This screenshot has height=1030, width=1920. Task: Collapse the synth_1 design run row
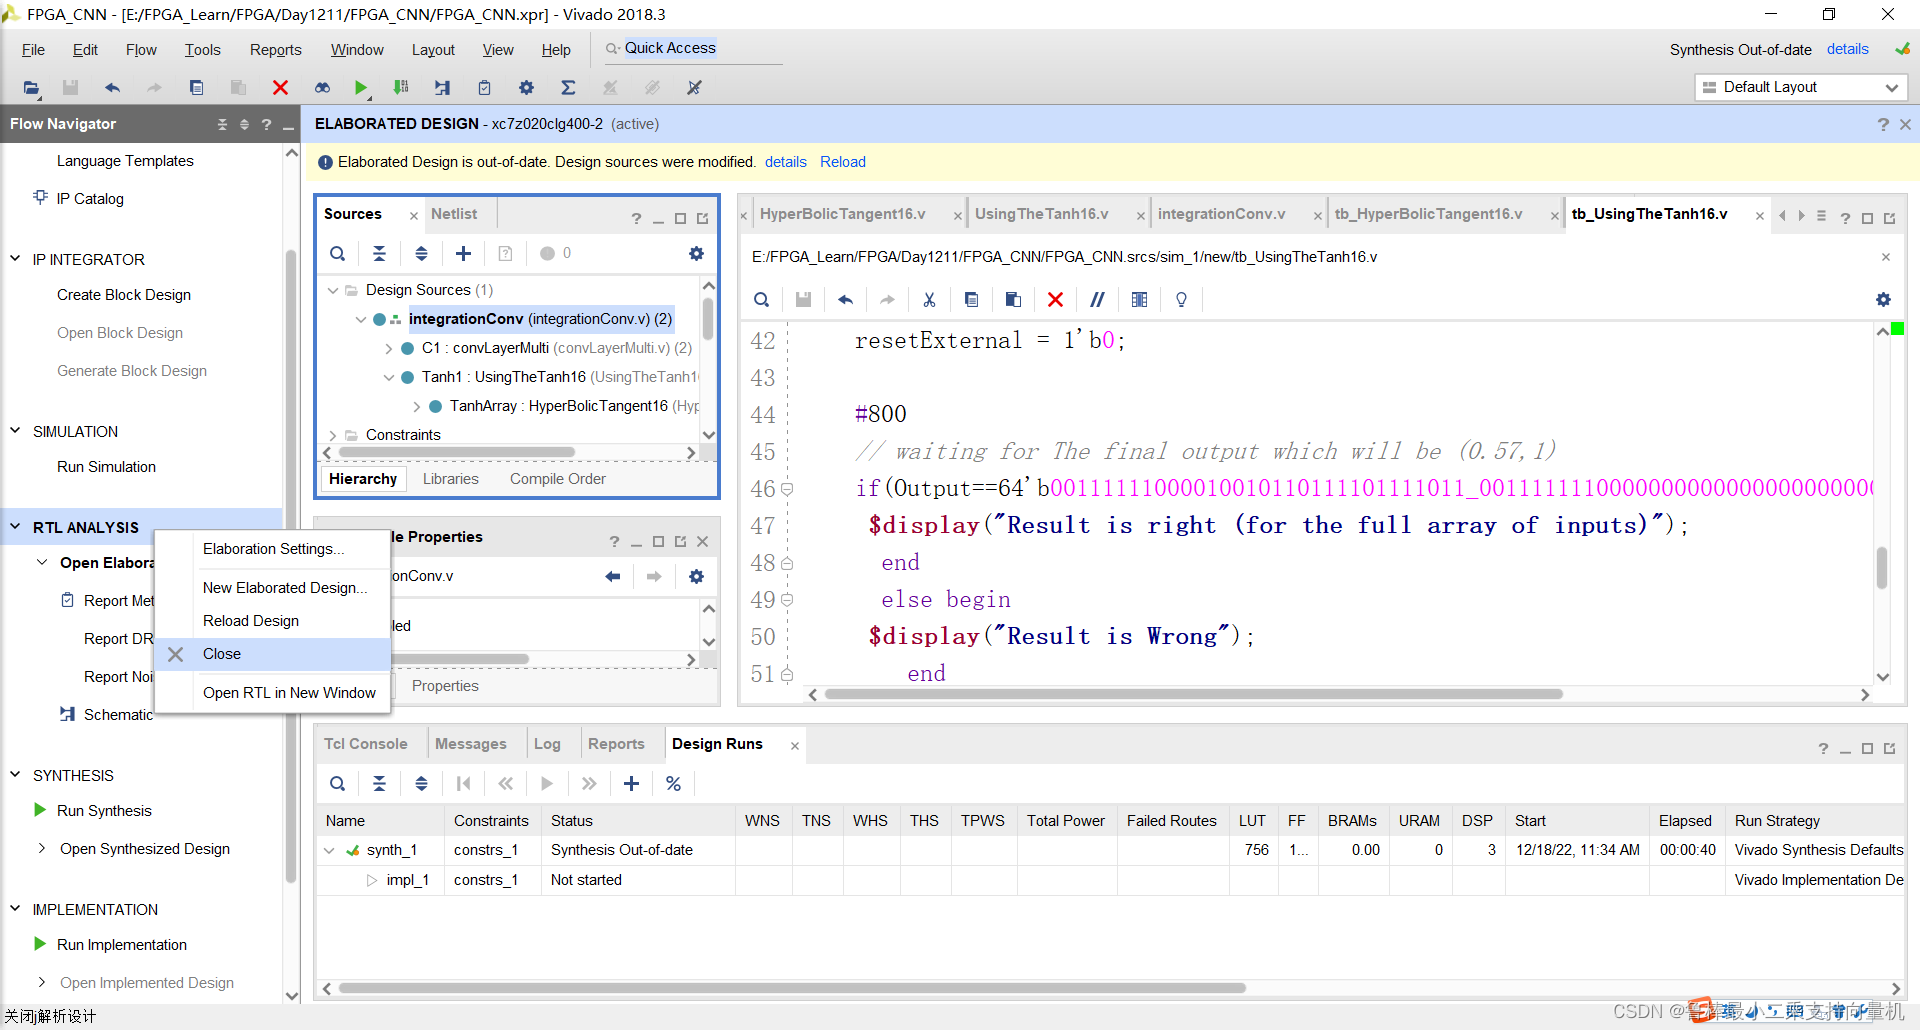329,851
